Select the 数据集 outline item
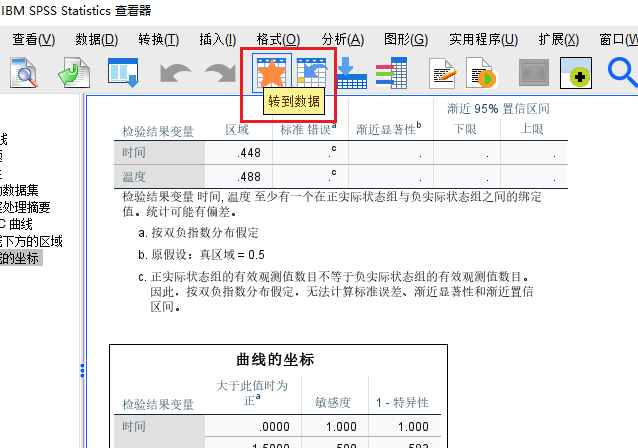This screenshot has width=638, height=448. tap(19, 190)
